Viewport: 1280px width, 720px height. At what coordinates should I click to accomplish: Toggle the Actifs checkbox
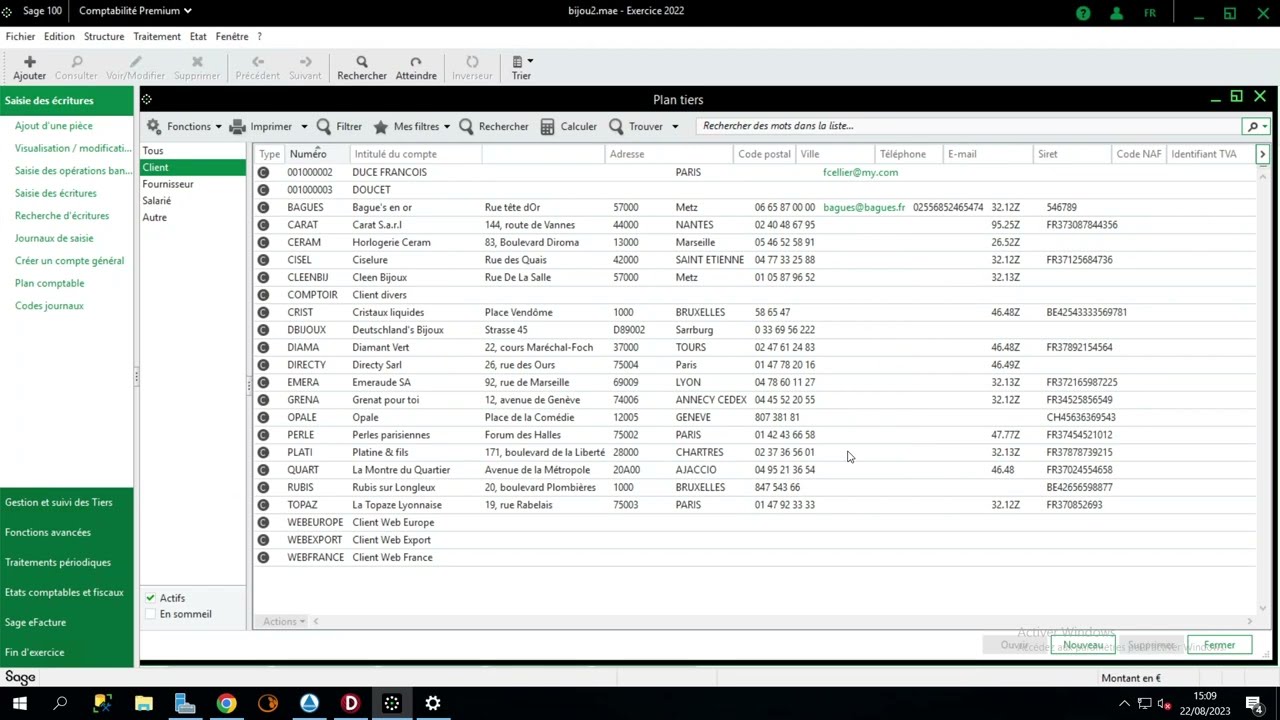click(150, 598)
